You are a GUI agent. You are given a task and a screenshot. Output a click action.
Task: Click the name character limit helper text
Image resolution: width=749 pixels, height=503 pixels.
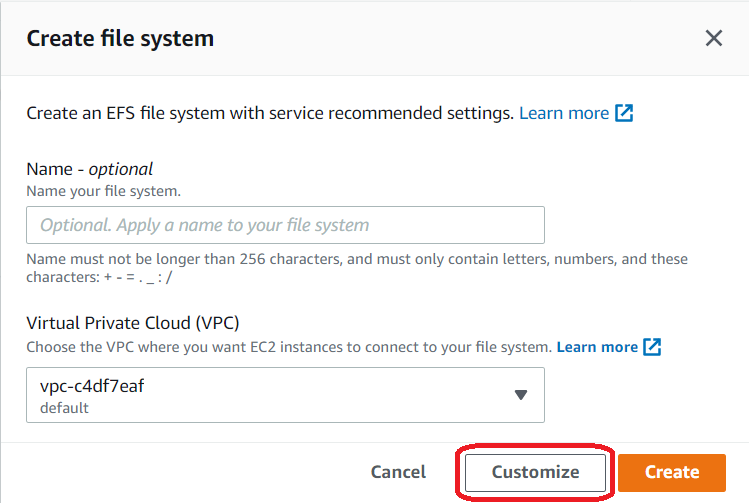356,267
